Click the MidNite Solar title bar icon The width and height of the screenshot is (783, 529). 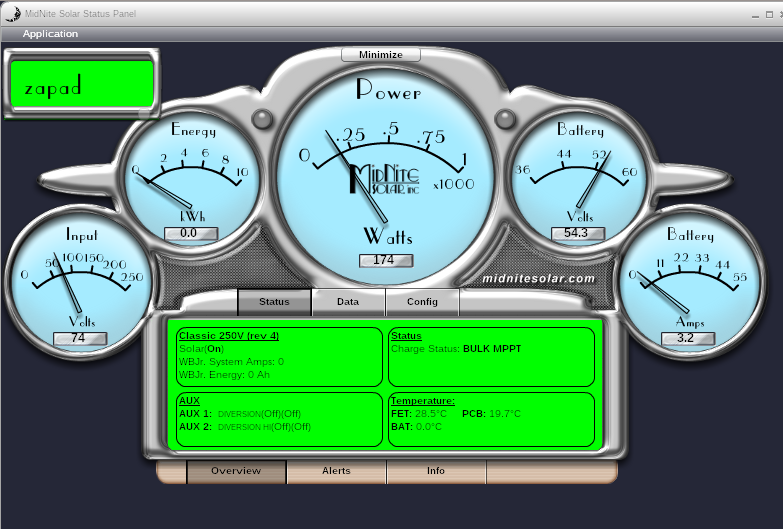(12, 11)
